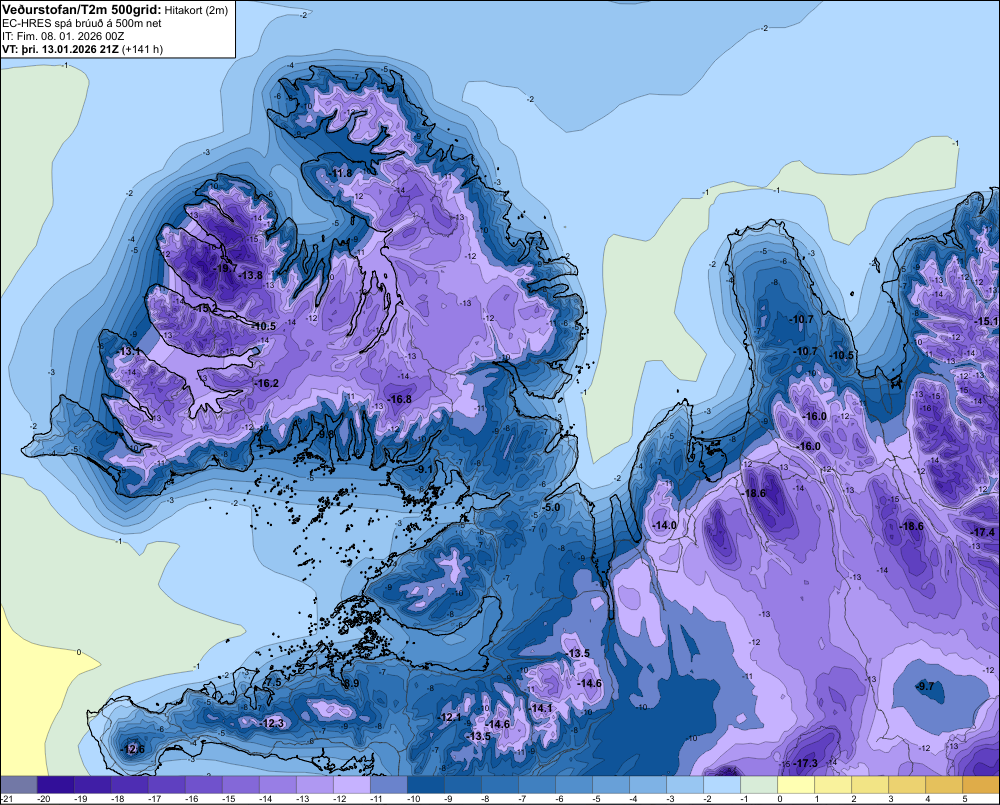Pick the legend swatch above the -17 label
The height and width of the screenshot is (805, 1000).
(x=167, y=784)
